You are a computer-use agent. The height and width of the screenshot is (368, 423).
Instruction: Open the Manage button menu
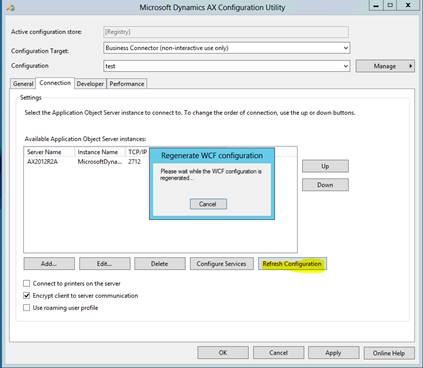click(385, 66)
